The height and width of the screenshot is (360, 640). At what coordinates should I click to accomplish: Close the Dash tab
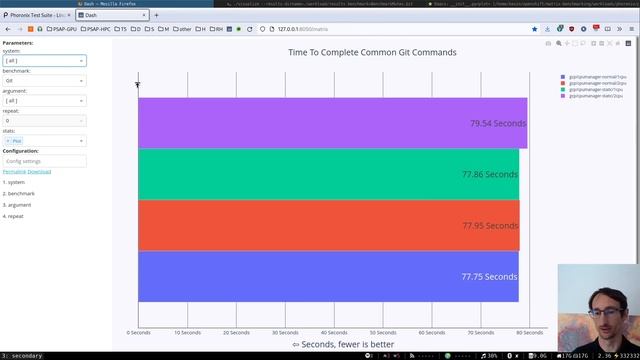tap(144, 15)
